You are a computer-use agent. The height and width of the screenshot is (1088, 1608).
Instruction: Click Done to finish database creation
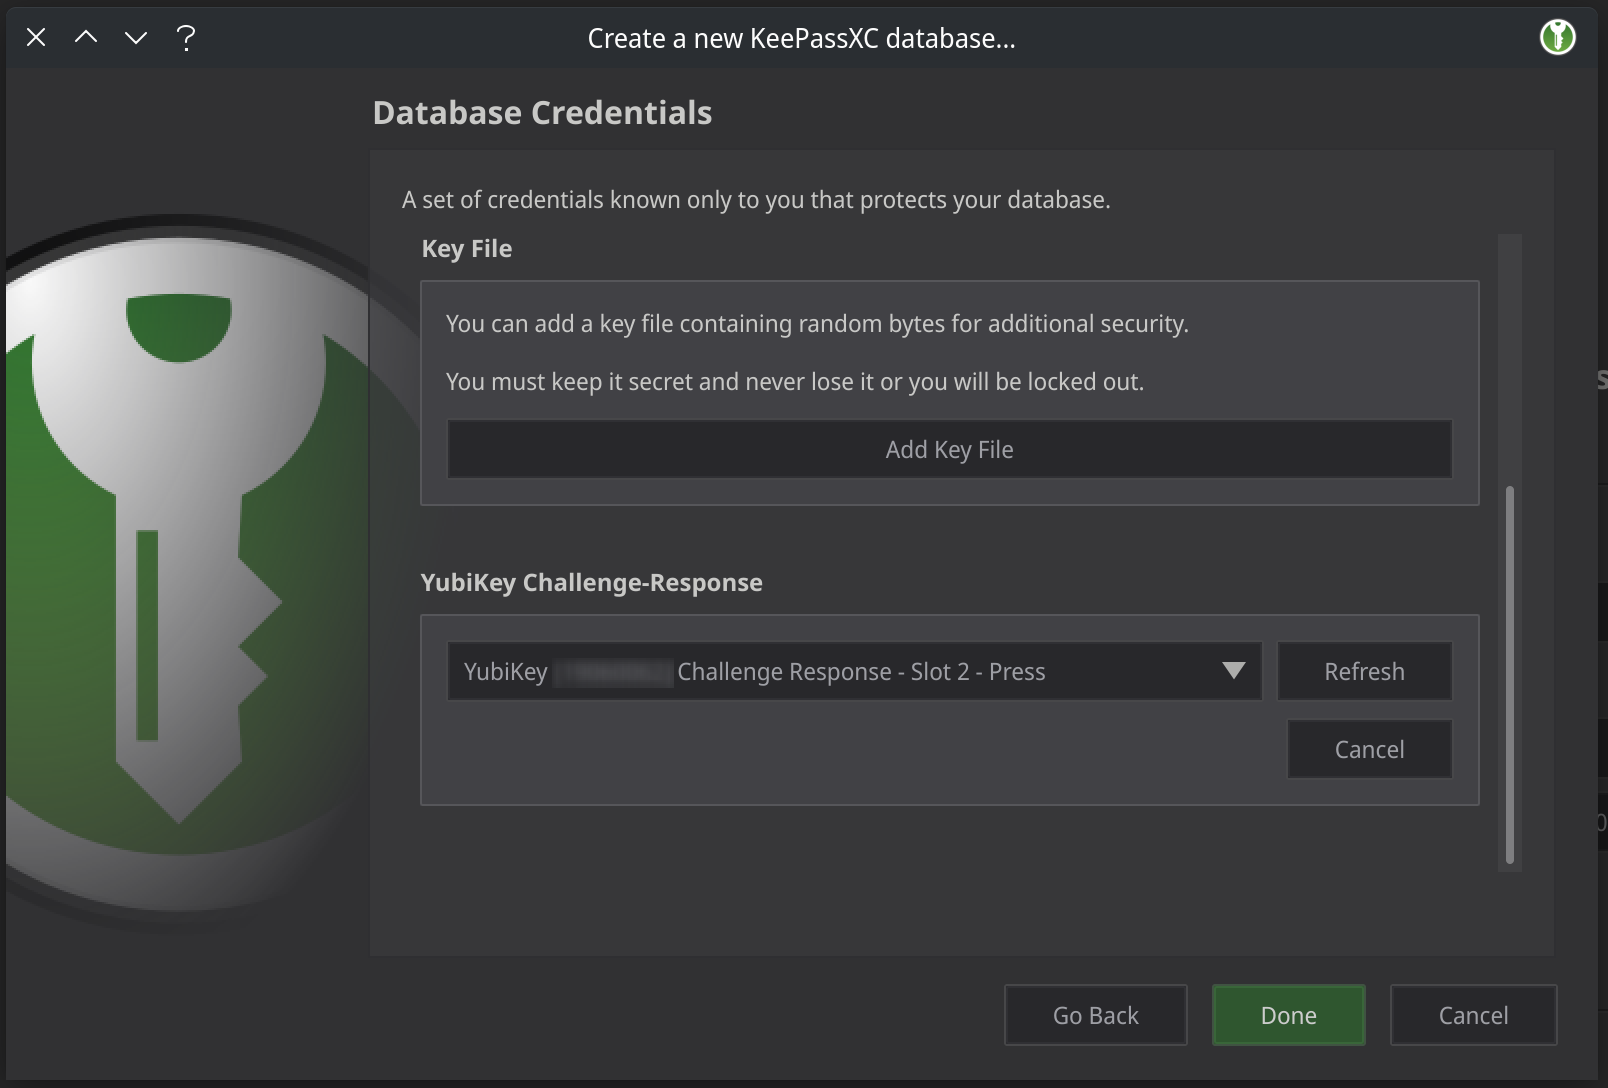coord(1288,1015)
